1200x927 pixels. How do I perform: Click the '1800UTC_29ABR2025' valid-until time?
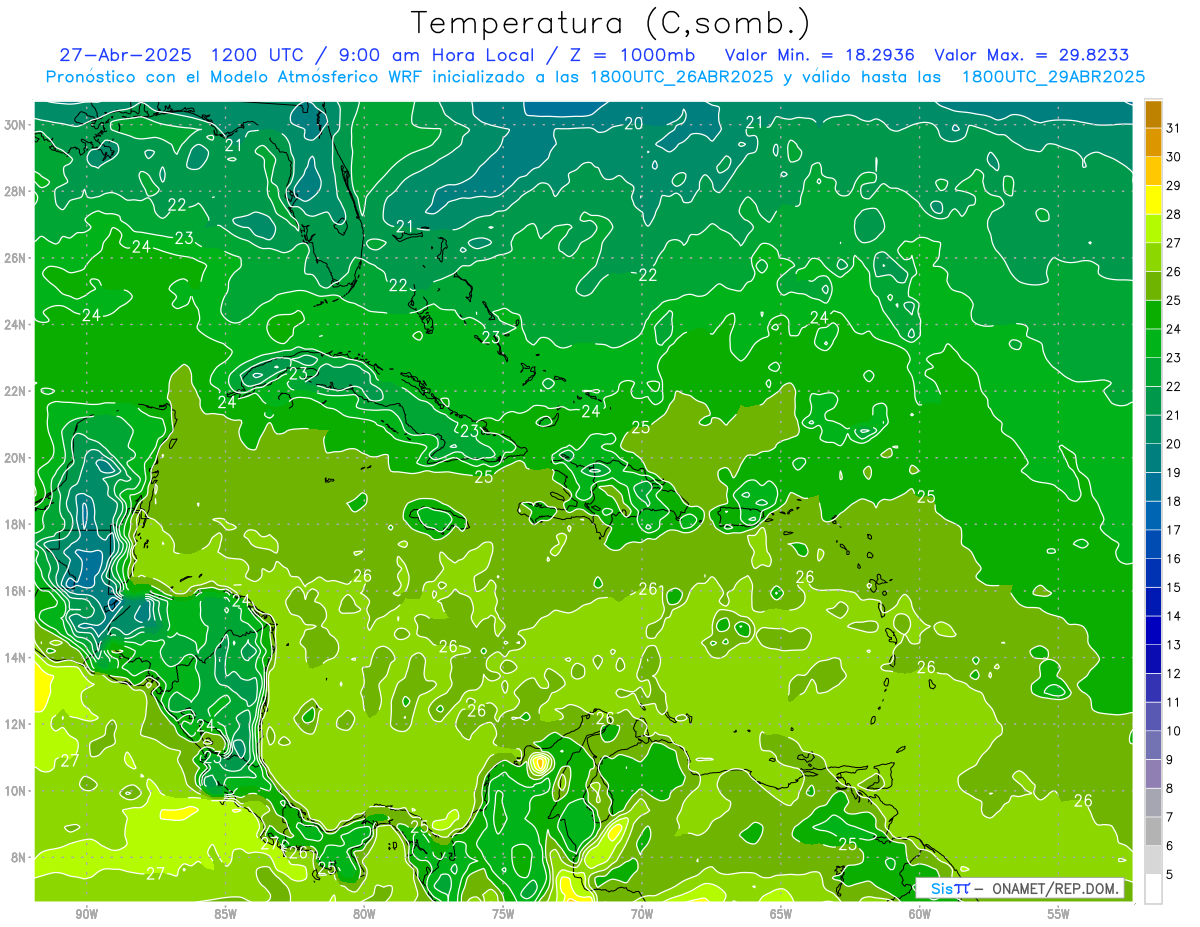pyautogui.click(x=1053, y=76)
